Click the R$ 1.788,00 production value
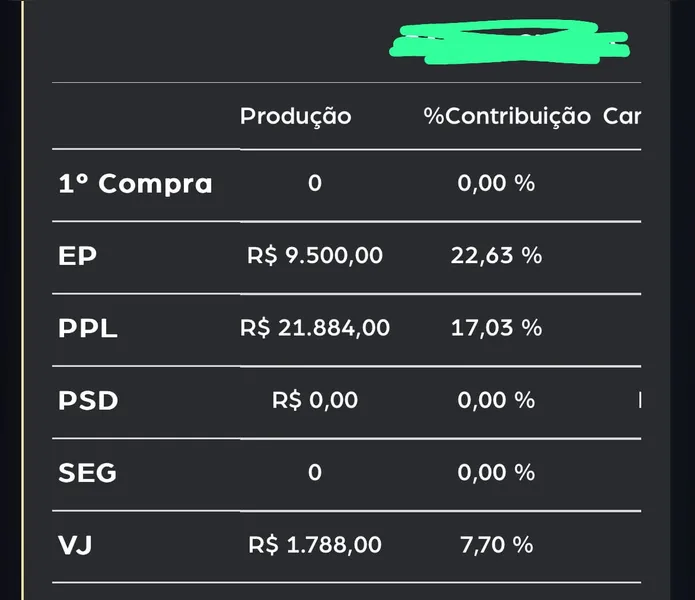This screenshot has height=600, width=695. tap(315, 545)
